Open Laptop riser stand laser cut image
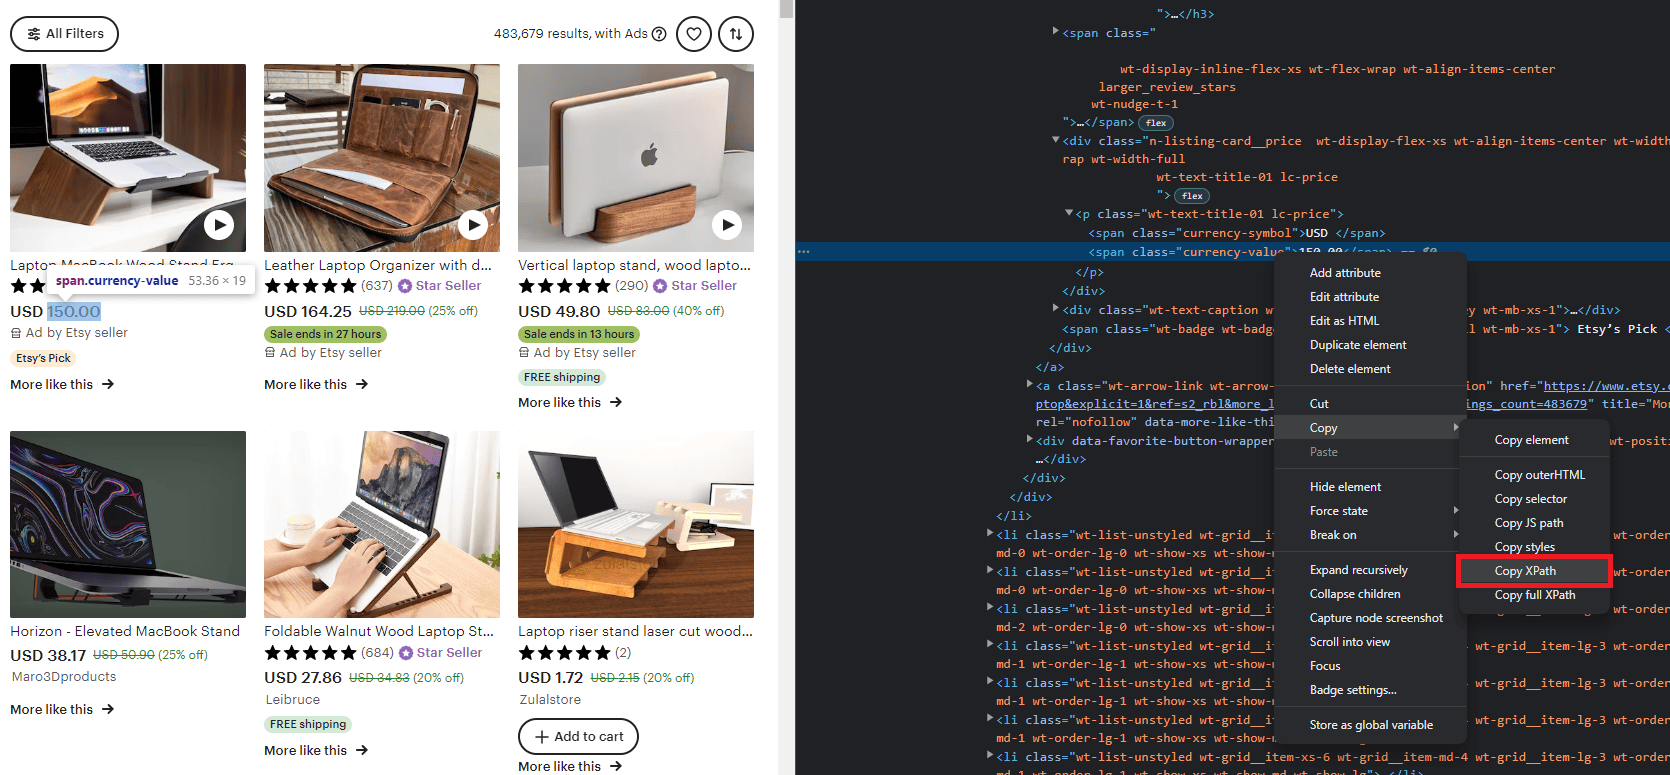The height and width of the screenshot is (775, 1670). pyautogui.click(x=636, y=524)
